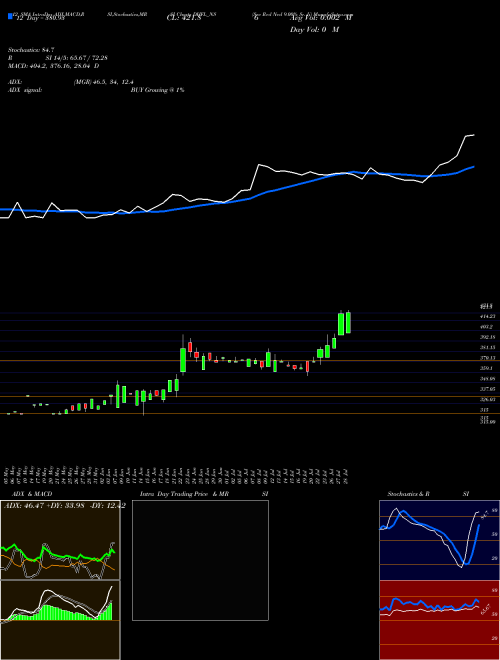Click the 'Intra Day Trading Price & MR' title
The width and height of the screenshot is (500, 660).
click(184, 494)
